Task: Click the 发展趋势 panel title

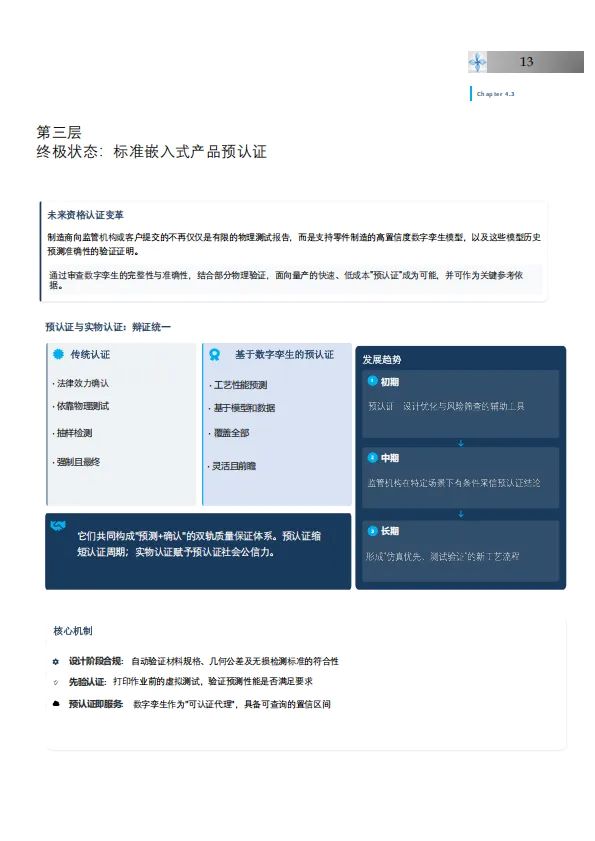Action: tap(381, 359)
